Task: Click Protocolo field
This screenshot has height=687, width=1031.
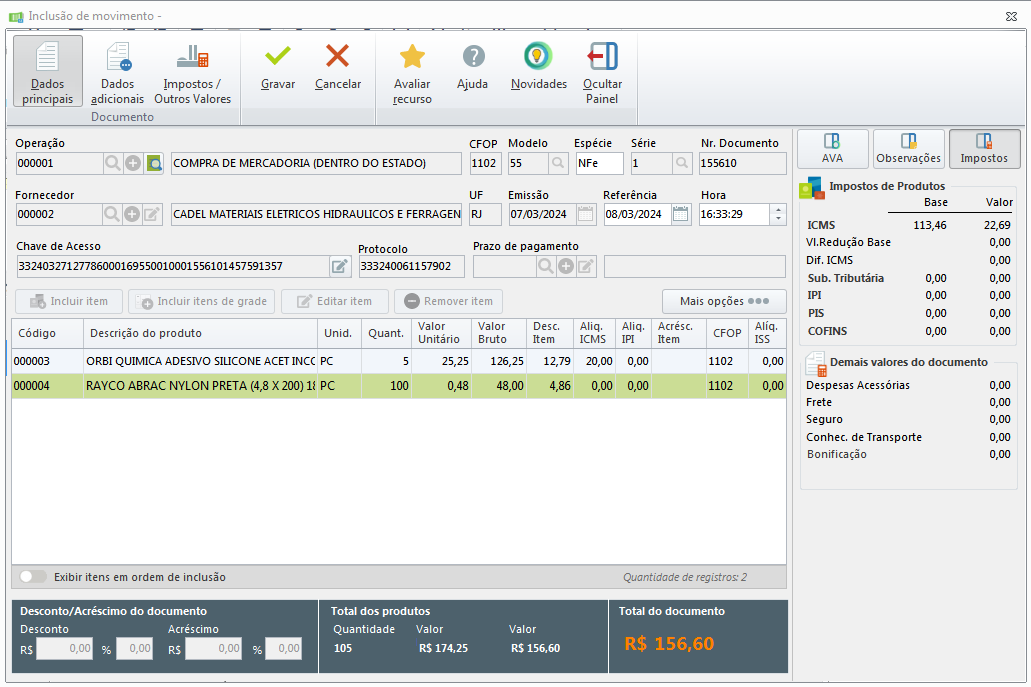Action: pyautogui.click(x=411, y=266)
